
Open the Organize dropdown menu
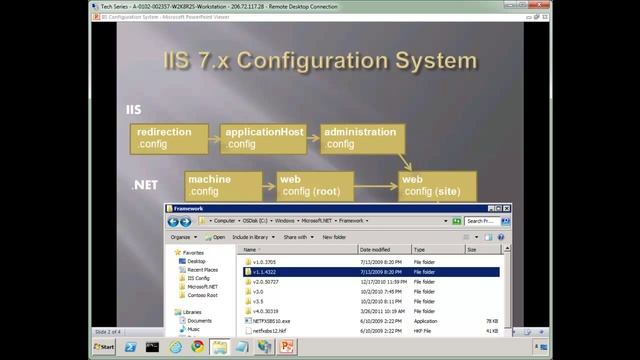[x=184, y=237]
